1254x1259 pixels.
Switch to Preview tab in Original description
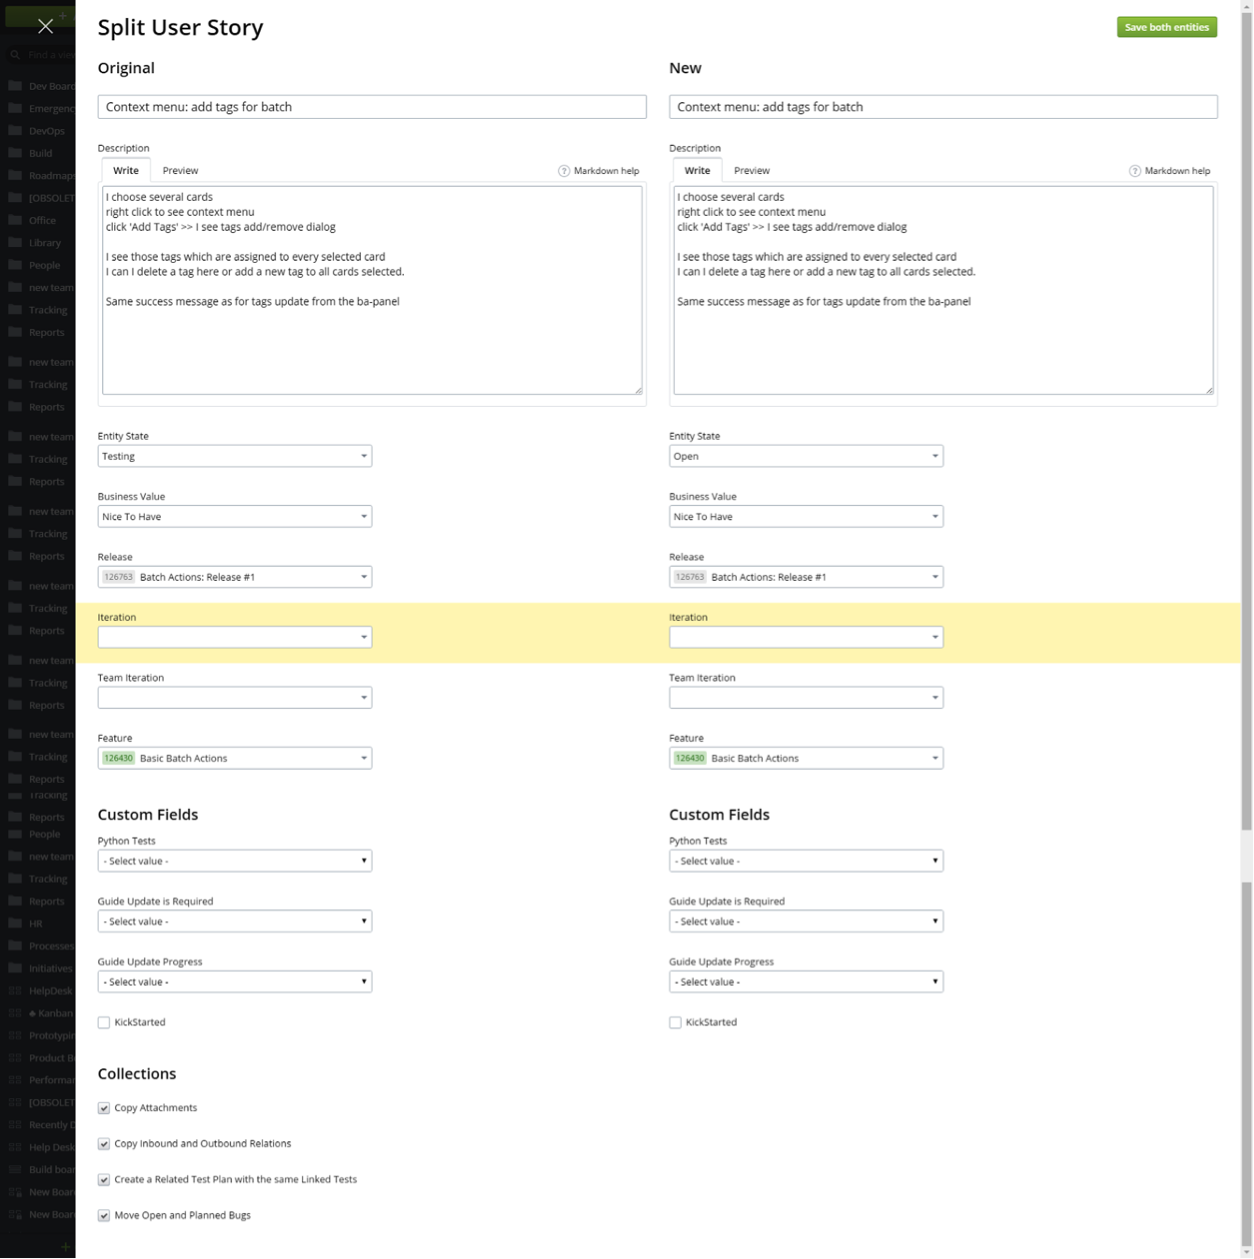(x=181, y=171)
